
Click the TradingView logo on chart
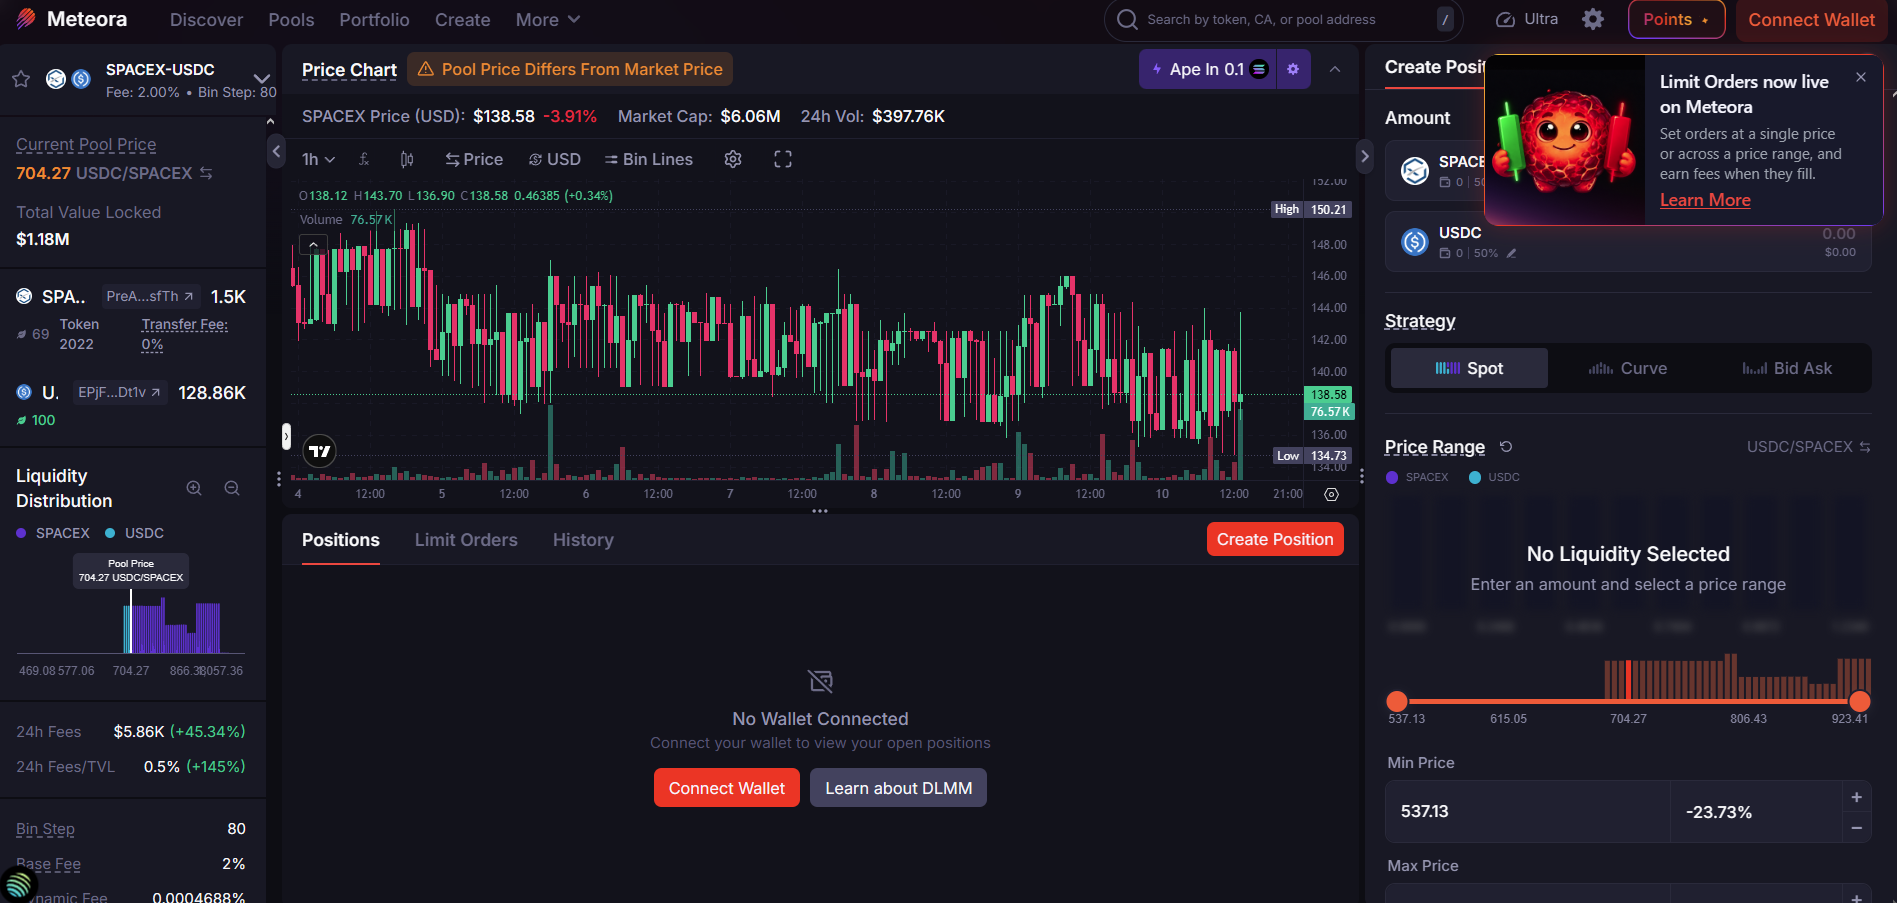pos(320,451)
